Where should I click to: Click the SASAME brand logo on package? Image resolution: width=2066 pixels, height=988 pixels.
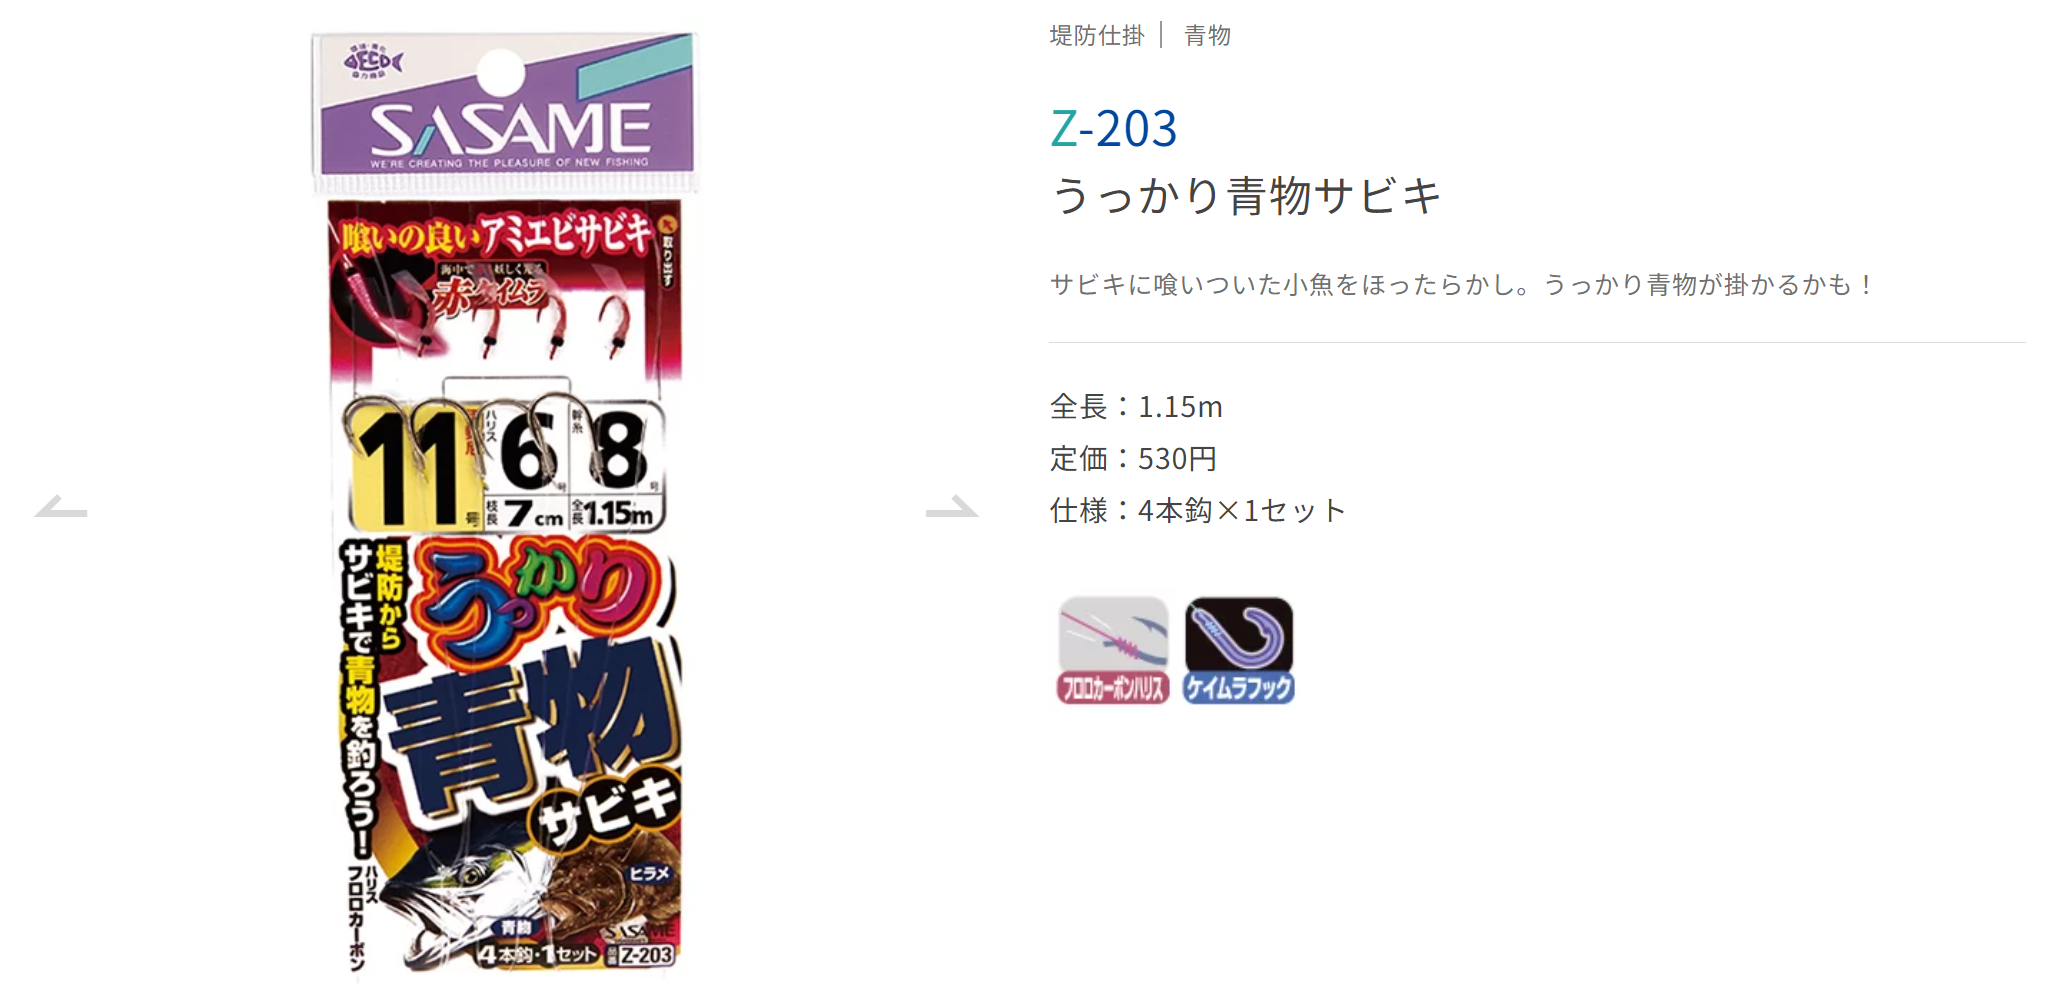(510, 130)
